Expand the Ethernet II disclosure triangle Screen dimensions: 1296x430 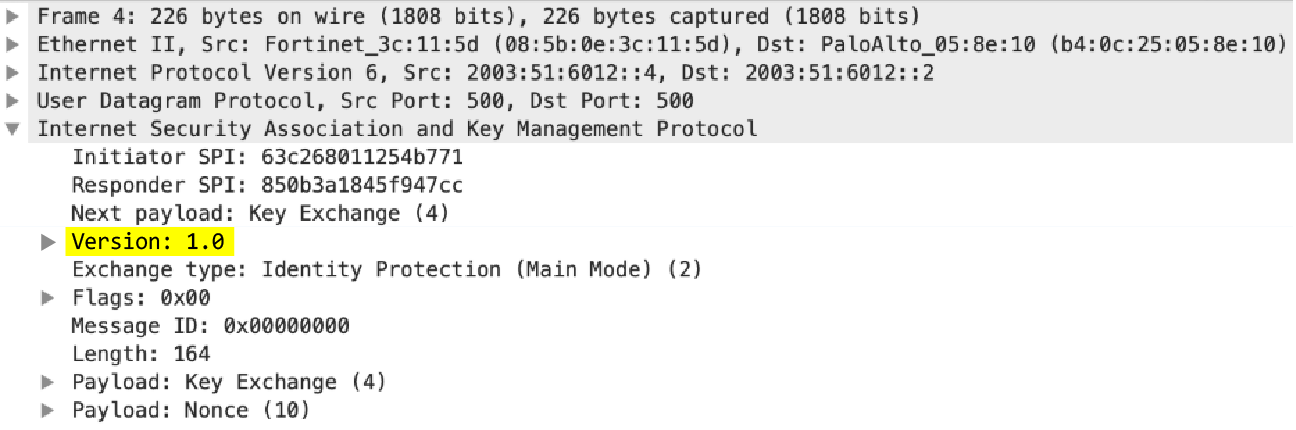pos(12,45)
